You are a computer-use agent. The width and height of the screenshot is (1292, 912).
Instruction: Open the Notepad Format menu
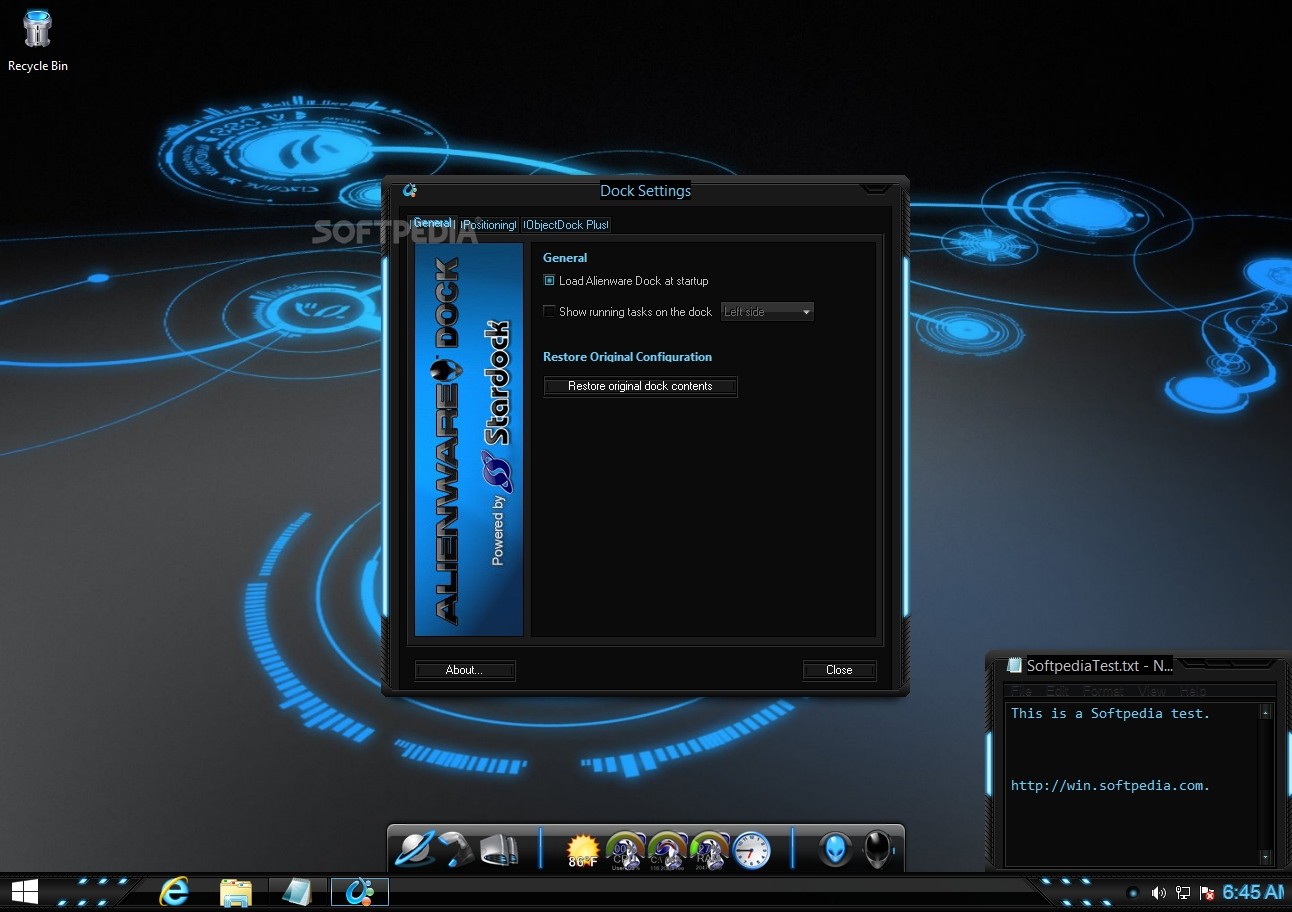[x=1103, y=691]
